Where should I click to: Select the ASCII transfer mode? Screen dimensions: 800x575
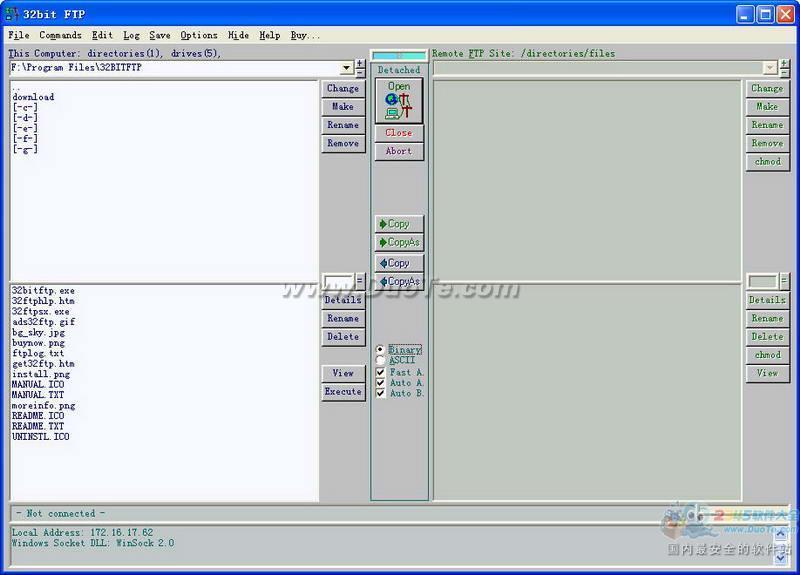click(x=381, y=361)
